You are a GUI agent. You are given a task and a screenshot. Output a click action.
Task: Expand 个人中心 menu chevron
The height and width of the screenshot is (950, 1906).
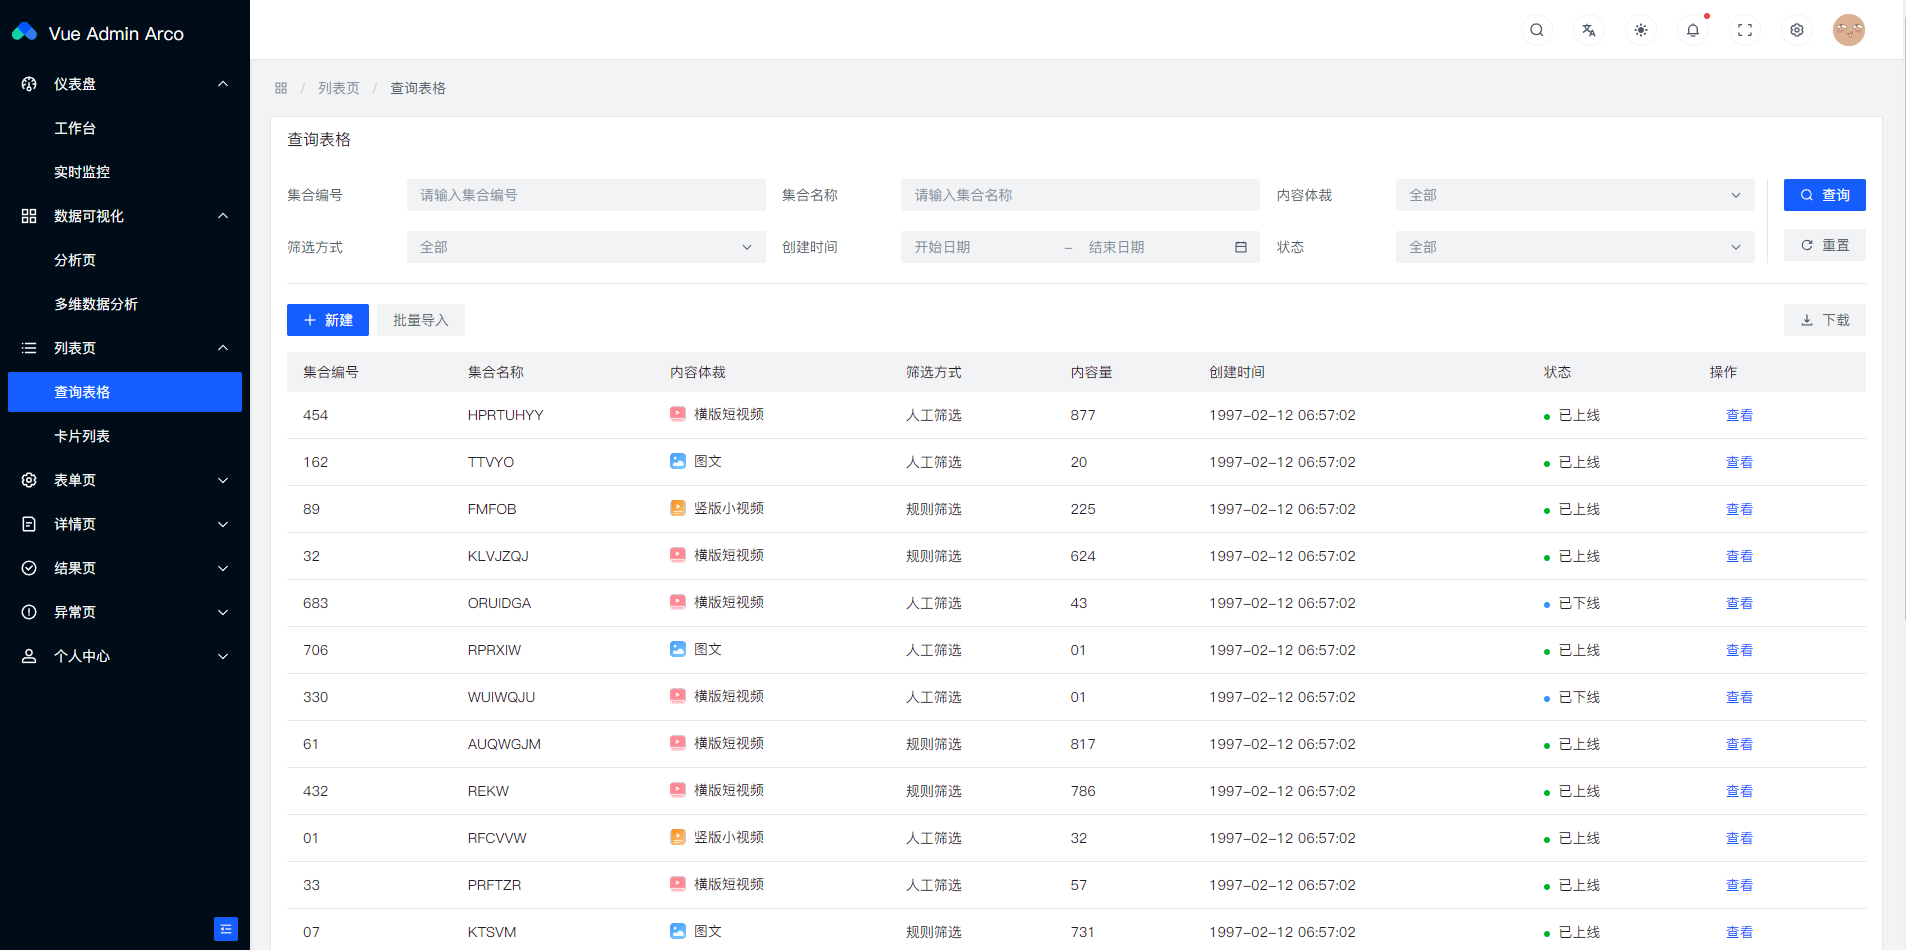(223, 656)
